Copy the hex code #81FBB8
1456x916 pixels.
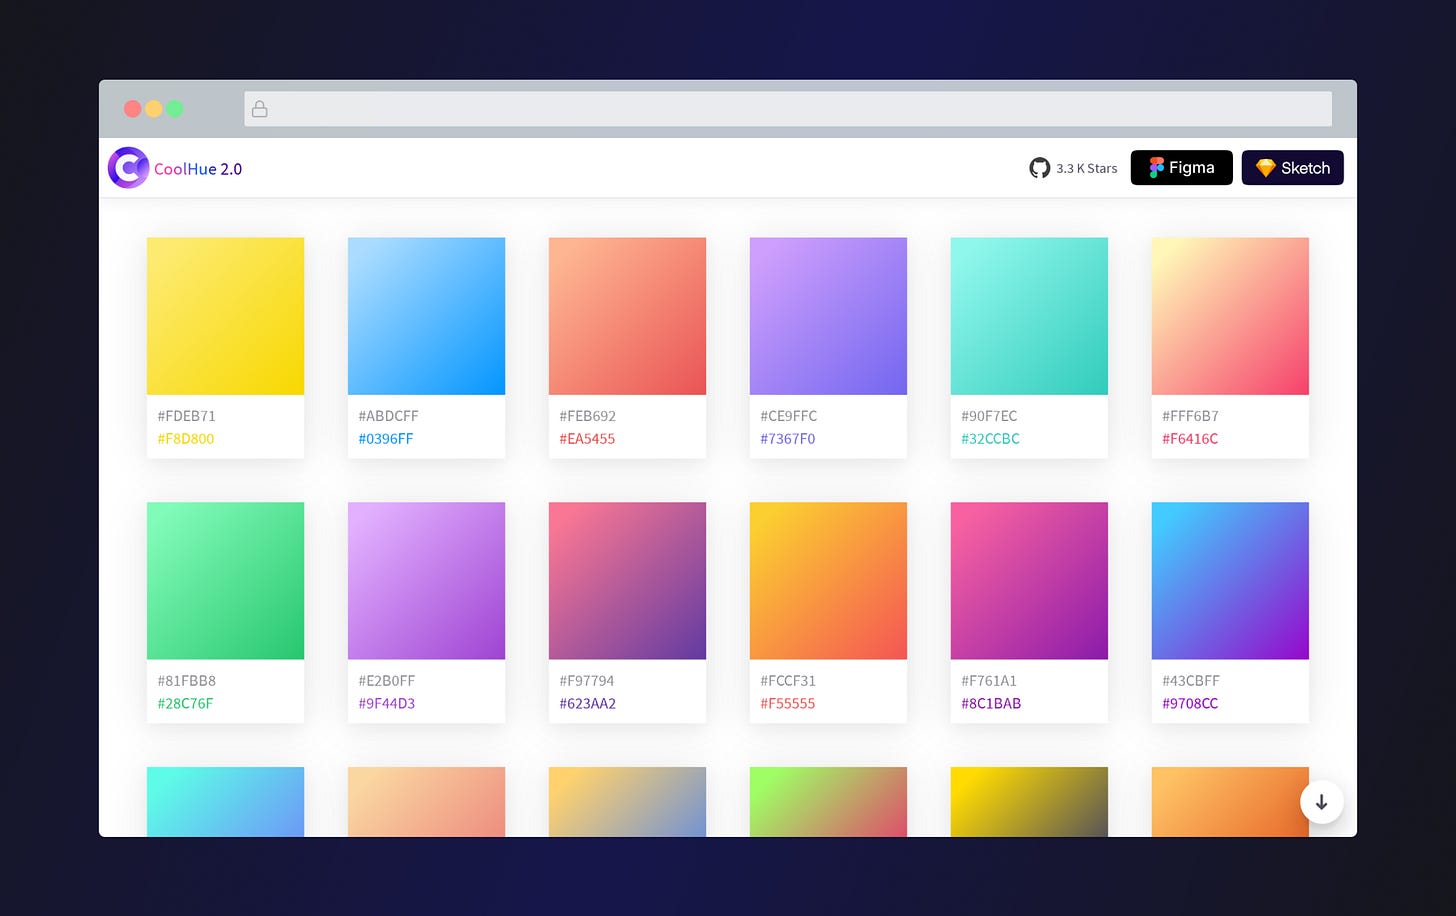[x=187, y=681]
